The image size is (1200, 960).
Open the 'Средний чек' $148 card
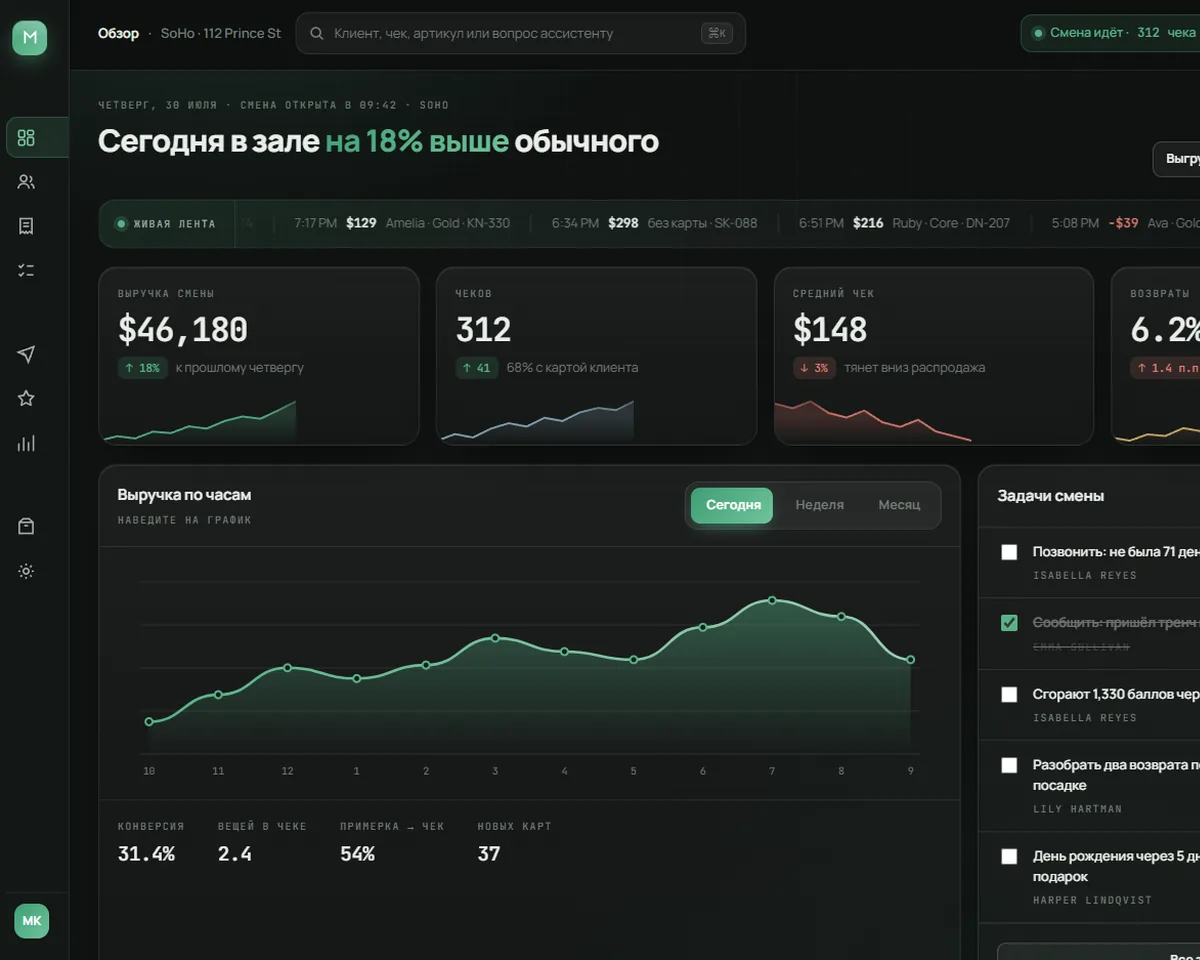(x=934, y=356)
